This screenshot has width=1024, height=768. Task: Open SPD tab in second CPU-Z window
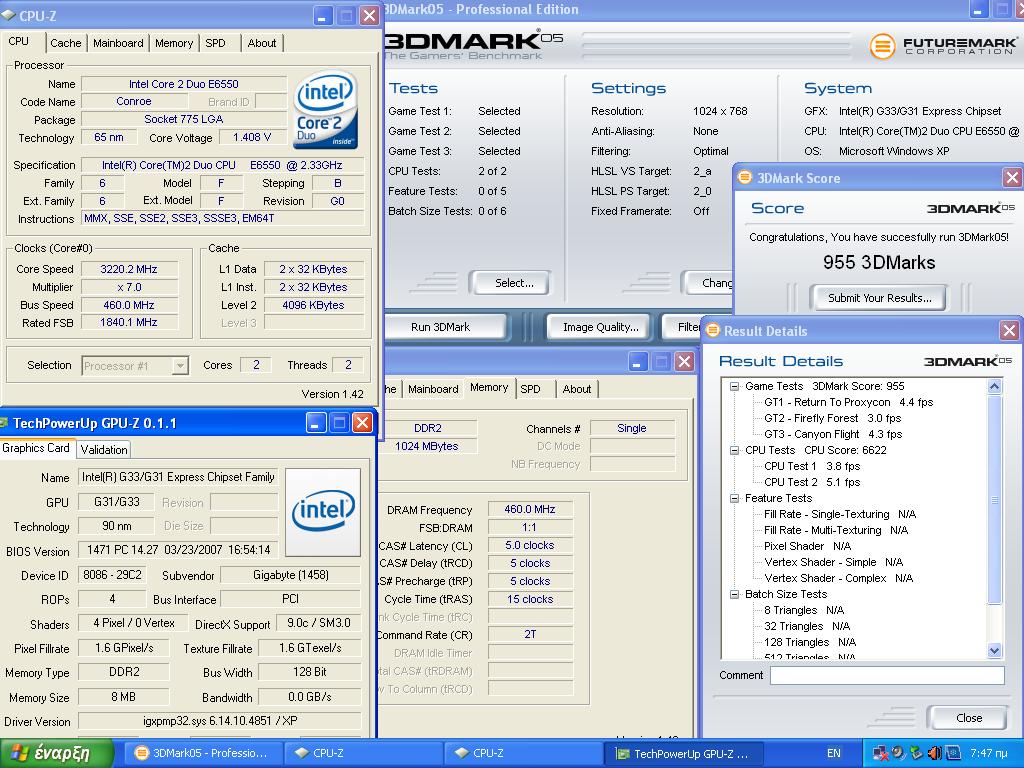pos(530,389)
